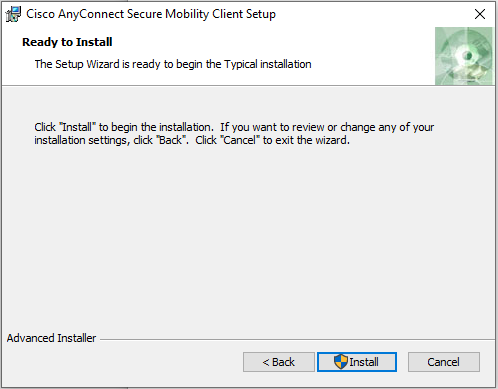The height and width of the screenshot is (389, 498).
Task: Click the words Typical installation in the subtitle
Action: tap(268, 64)
